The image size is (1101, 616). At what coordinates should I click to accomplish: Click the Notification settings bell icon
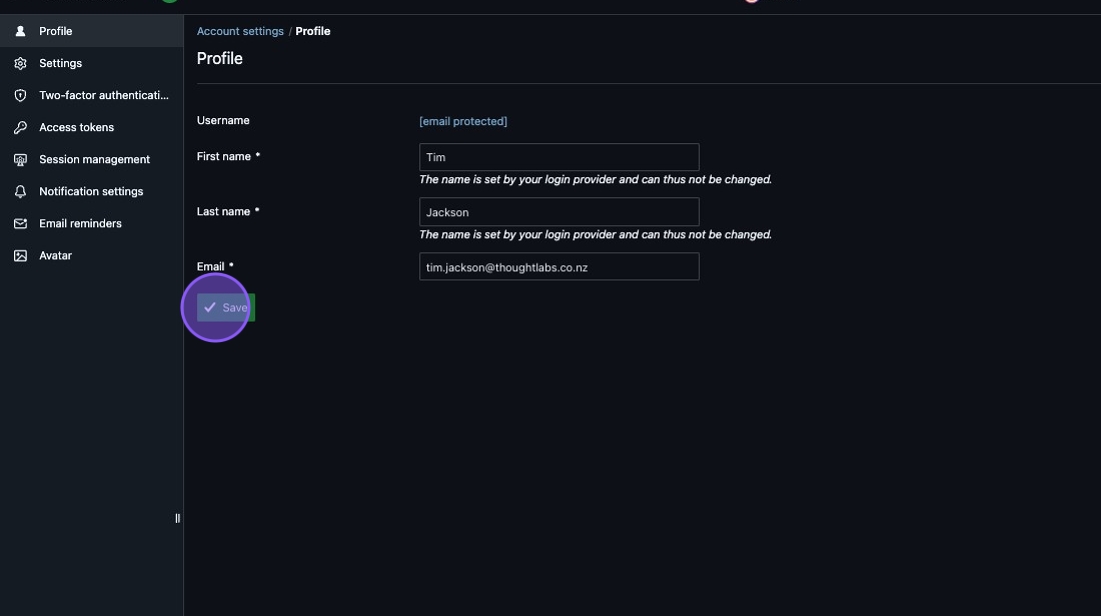coord(20,191)
